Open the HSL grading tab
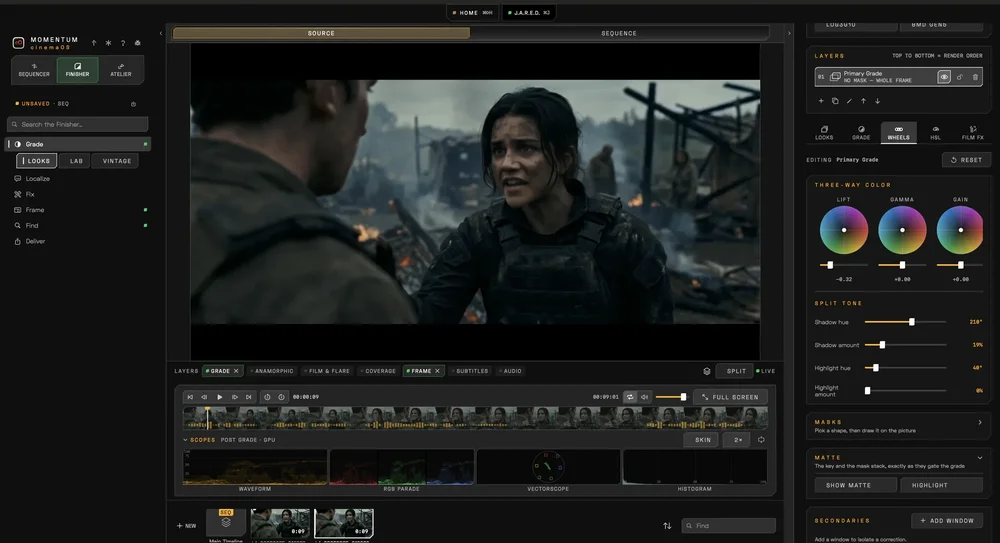1000x543 pixels. click(936, 133)
